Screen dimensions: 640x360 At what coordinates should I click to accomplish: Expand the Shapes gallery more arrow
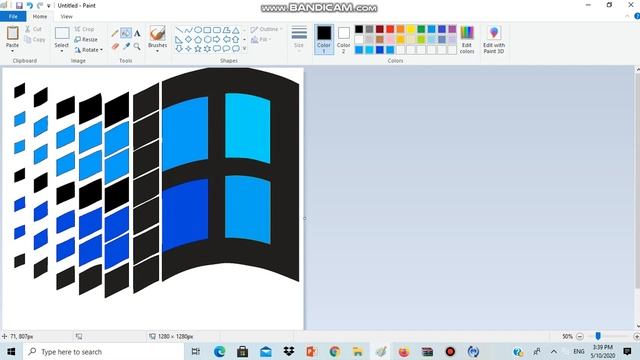click(244, 49)
